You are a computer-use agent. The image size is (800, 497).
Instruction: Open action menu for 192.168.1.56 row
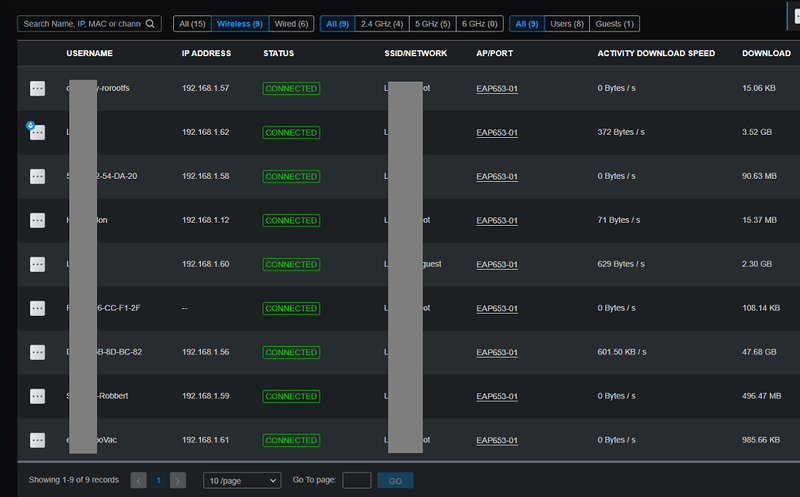click(37, 352)
